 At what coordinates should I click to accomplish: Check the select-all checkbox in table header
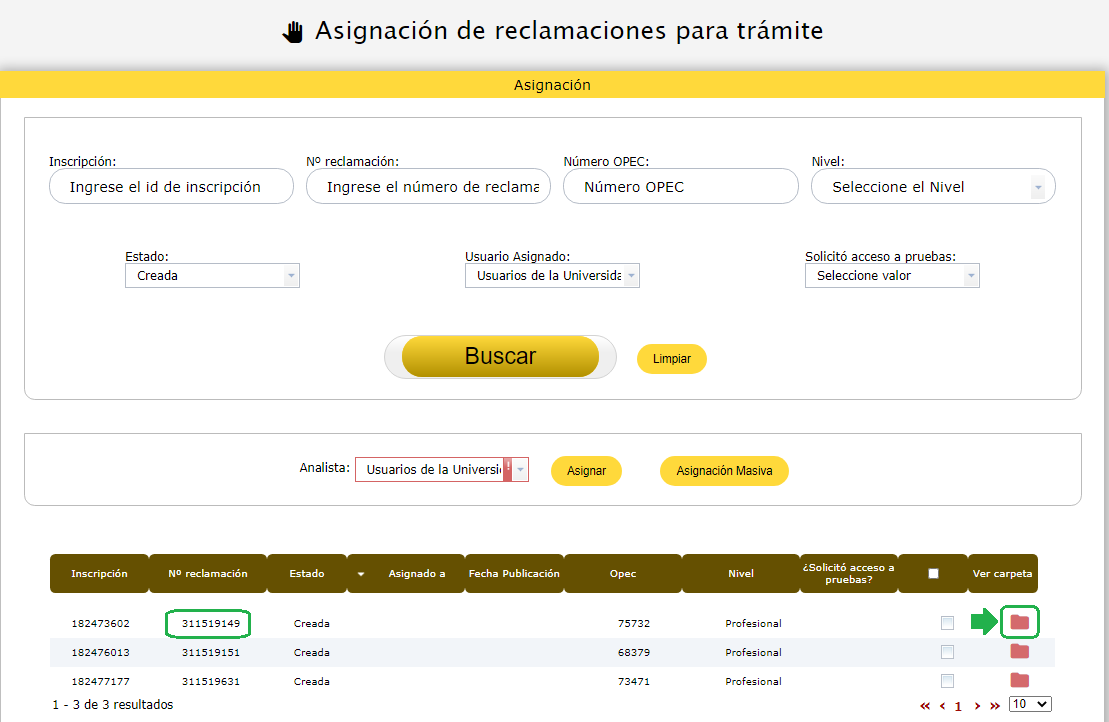tap(933, 574)
